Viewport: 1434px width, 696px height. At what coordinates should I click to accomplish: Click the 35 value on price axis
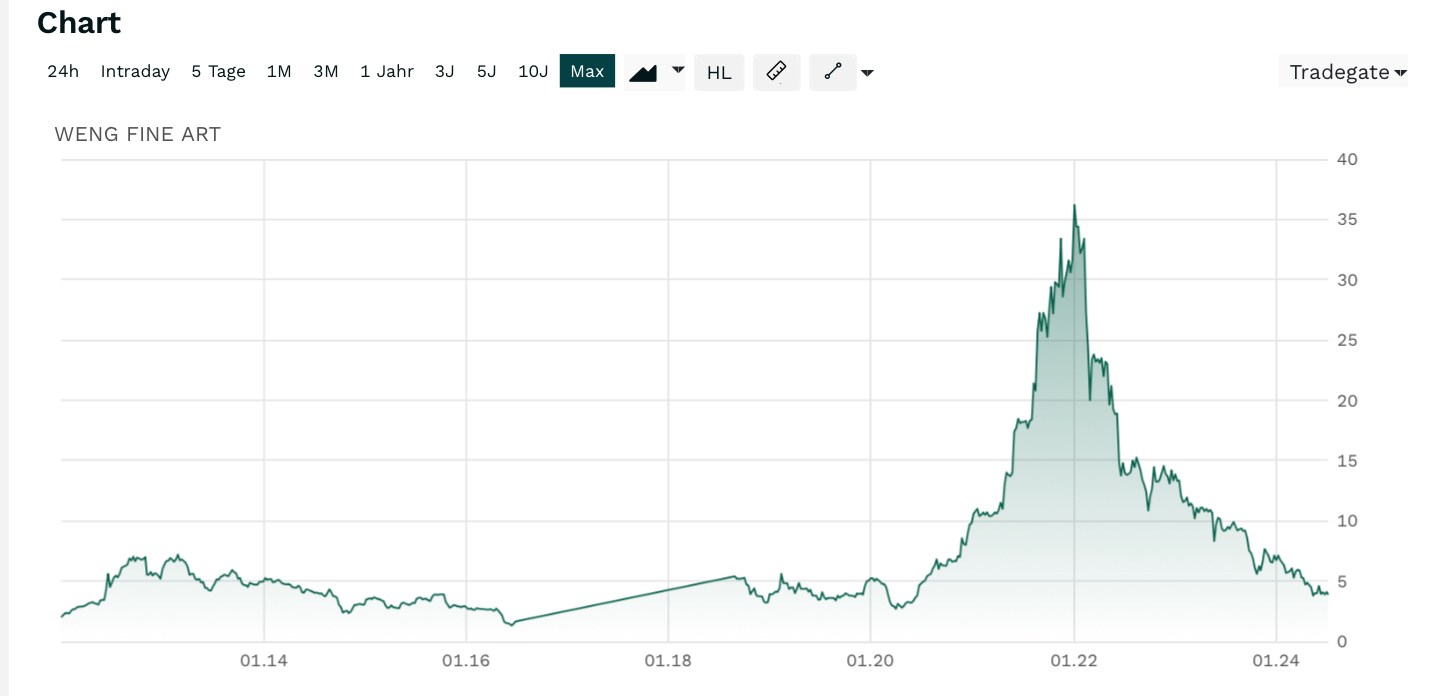(1347, 219)
